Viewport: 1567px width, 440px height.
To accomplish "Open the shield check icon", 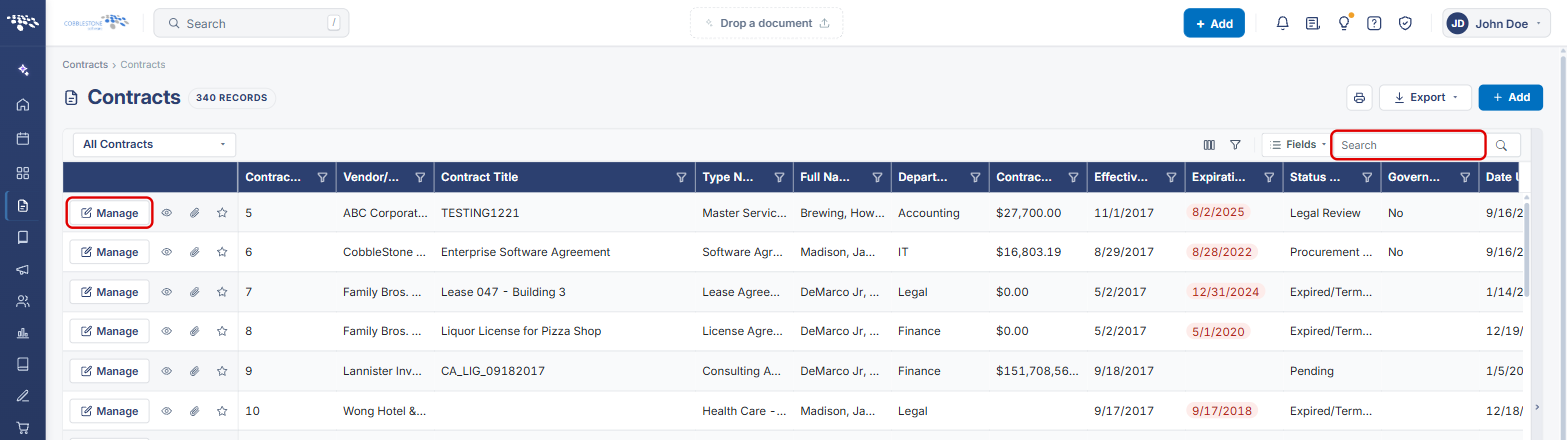I will tap(1405, 23).
